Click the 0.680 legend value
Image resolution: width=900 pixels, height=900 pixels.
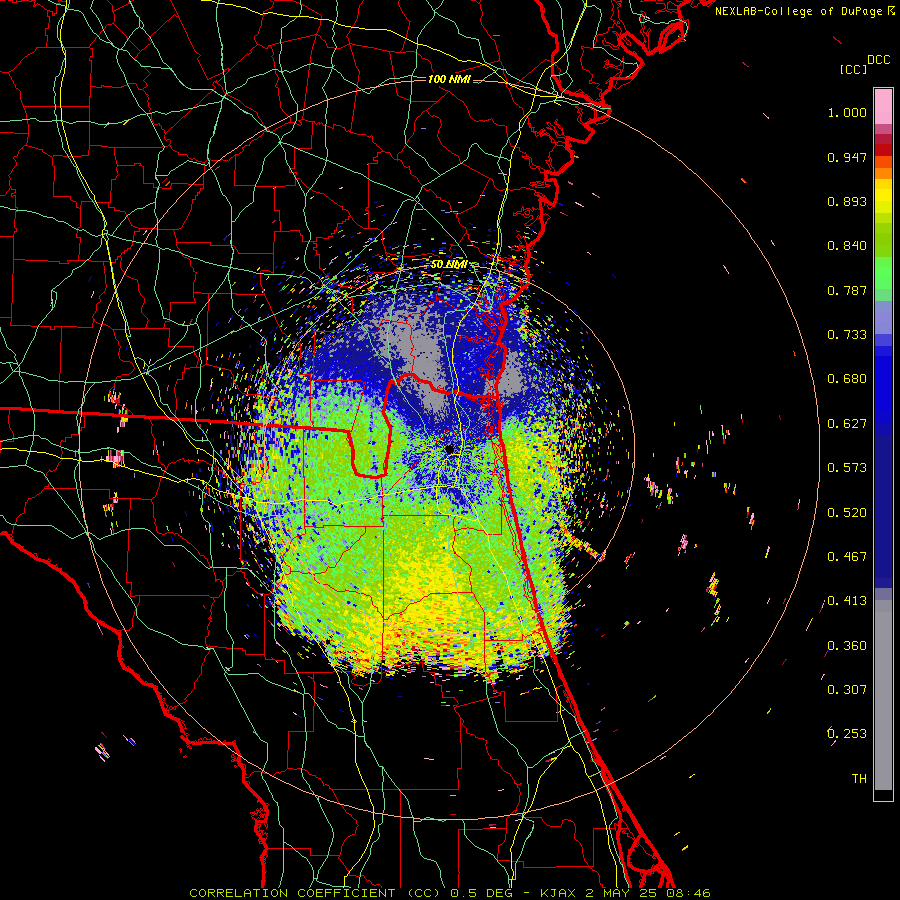click(x=847, y=379)
